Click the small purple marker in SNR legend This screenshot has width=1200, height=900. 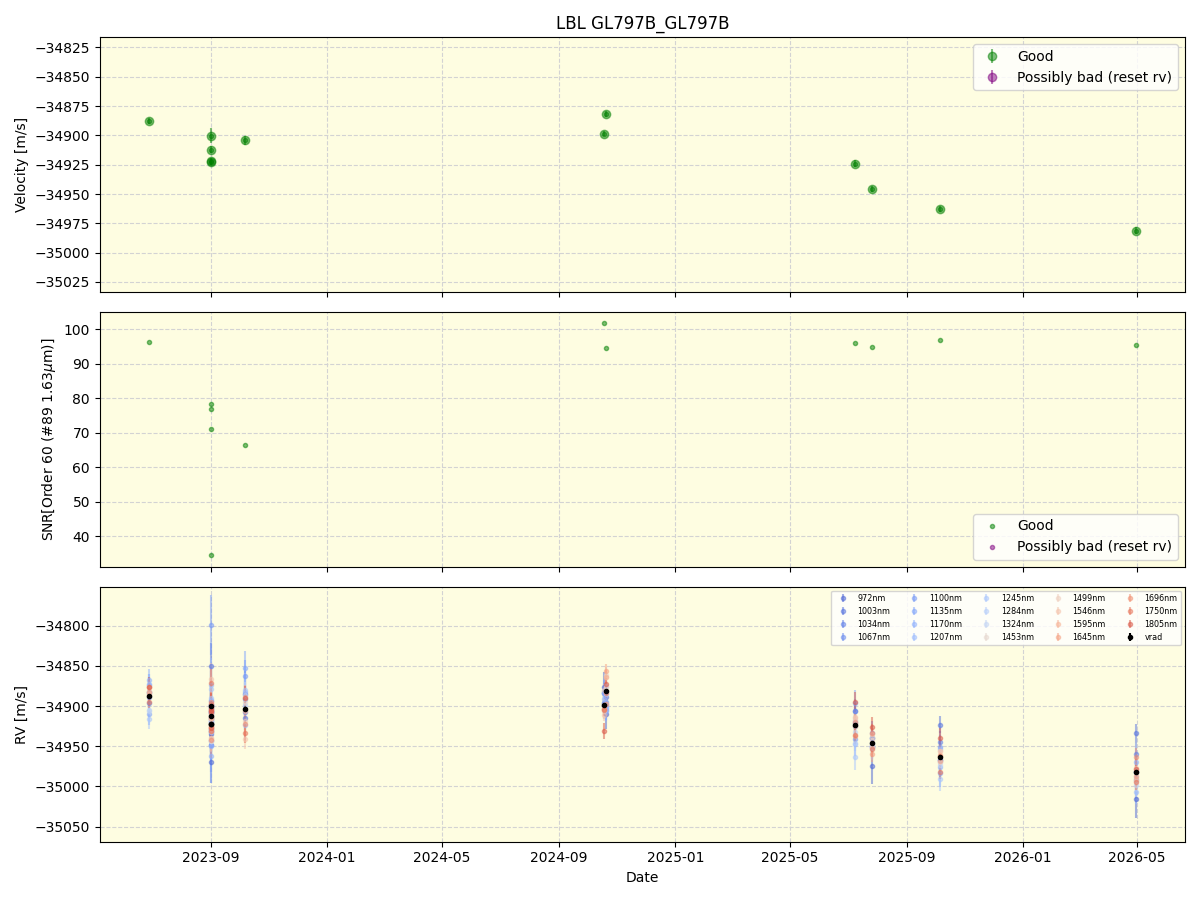point(992,547)
